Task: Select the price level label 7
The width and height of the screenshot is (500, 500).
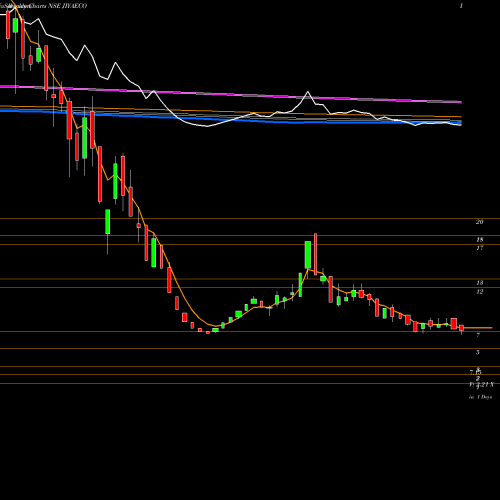Action: pyautogui.click(x=478, y=335)
